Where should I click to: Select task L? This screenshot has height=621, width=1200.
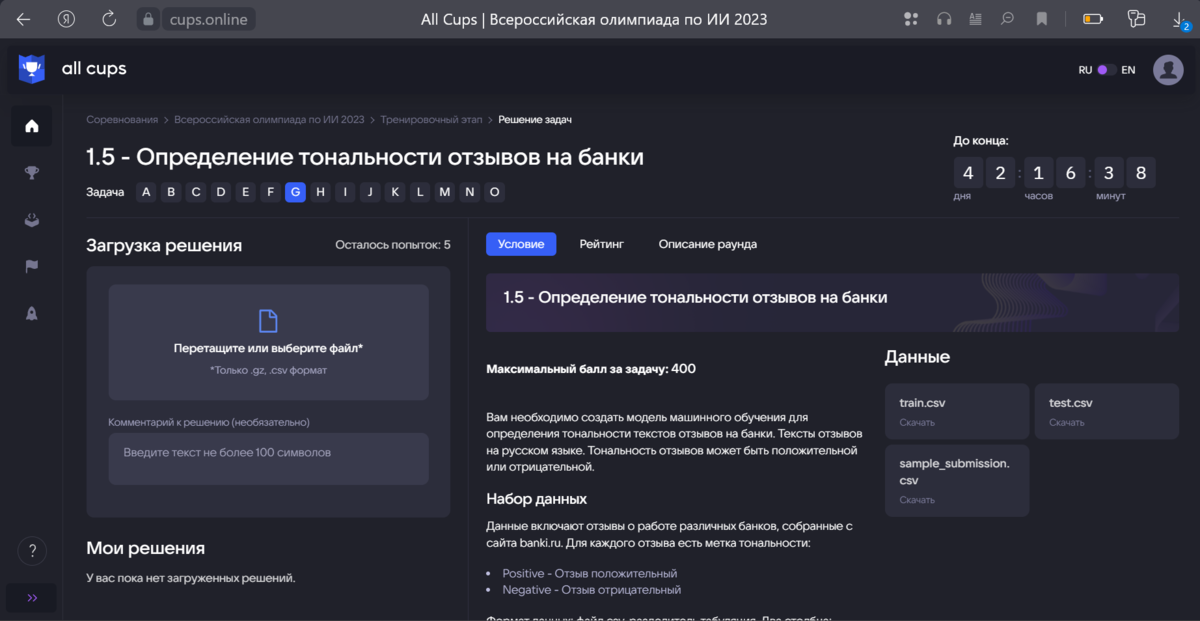pyautogui.click(x=420, y=192)
